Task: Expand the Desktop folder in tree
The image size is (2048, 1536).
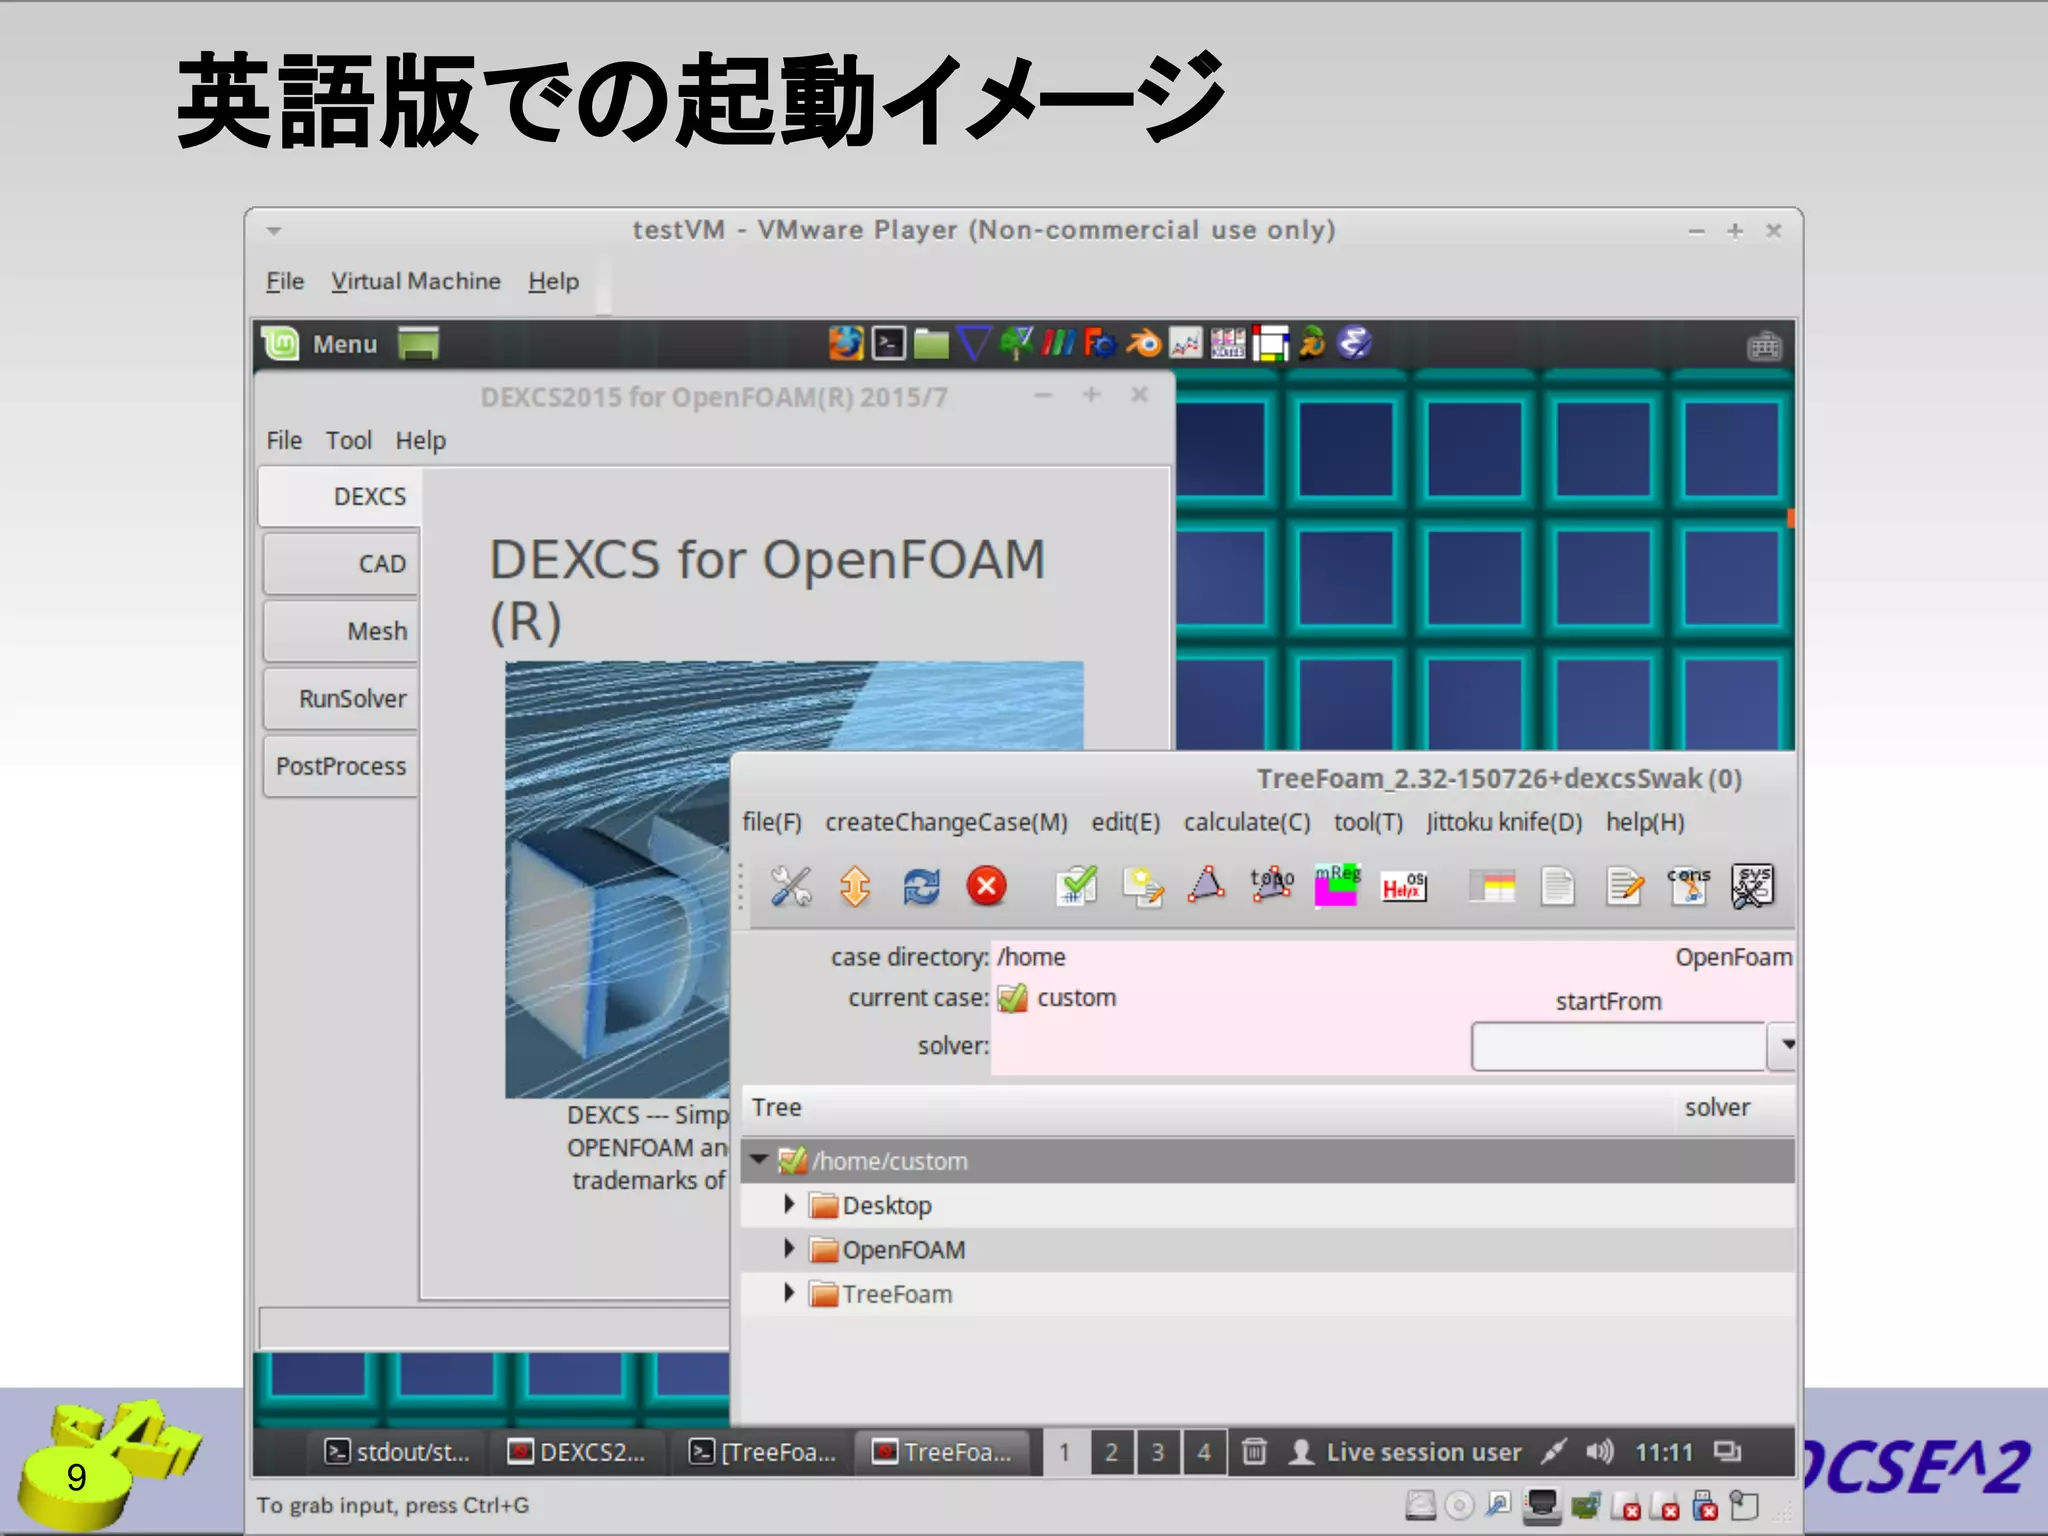Action: point(789,1204)
